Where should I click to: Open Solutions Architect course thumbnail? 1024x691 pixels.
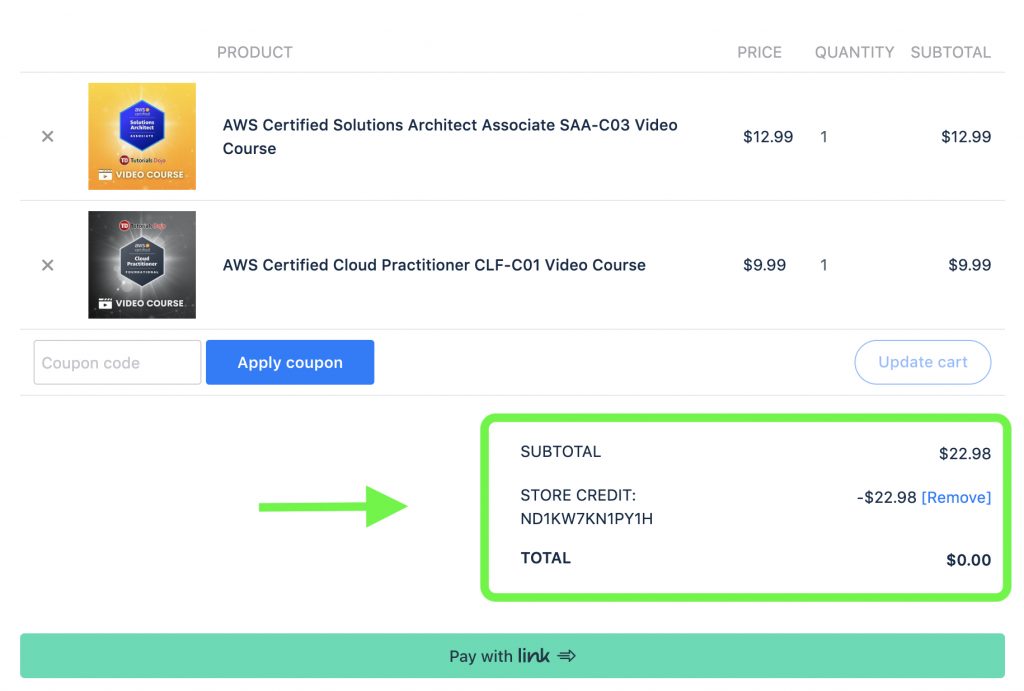click(142, 136)
